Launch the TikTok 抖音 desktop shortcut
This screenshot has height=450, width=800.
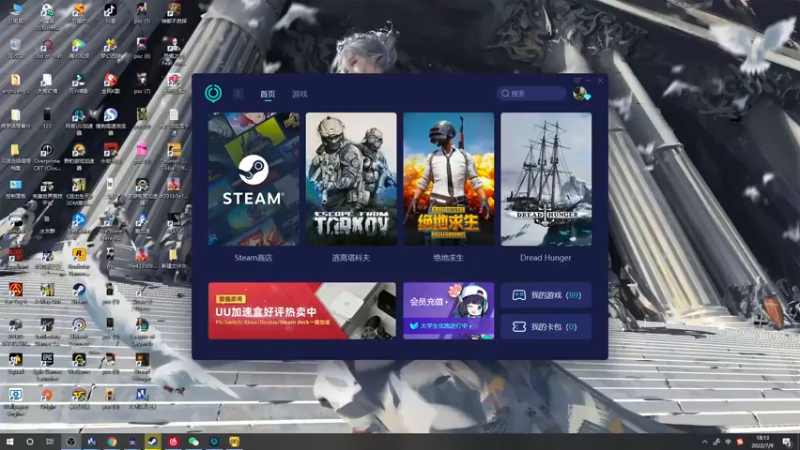tap(110, 13)
